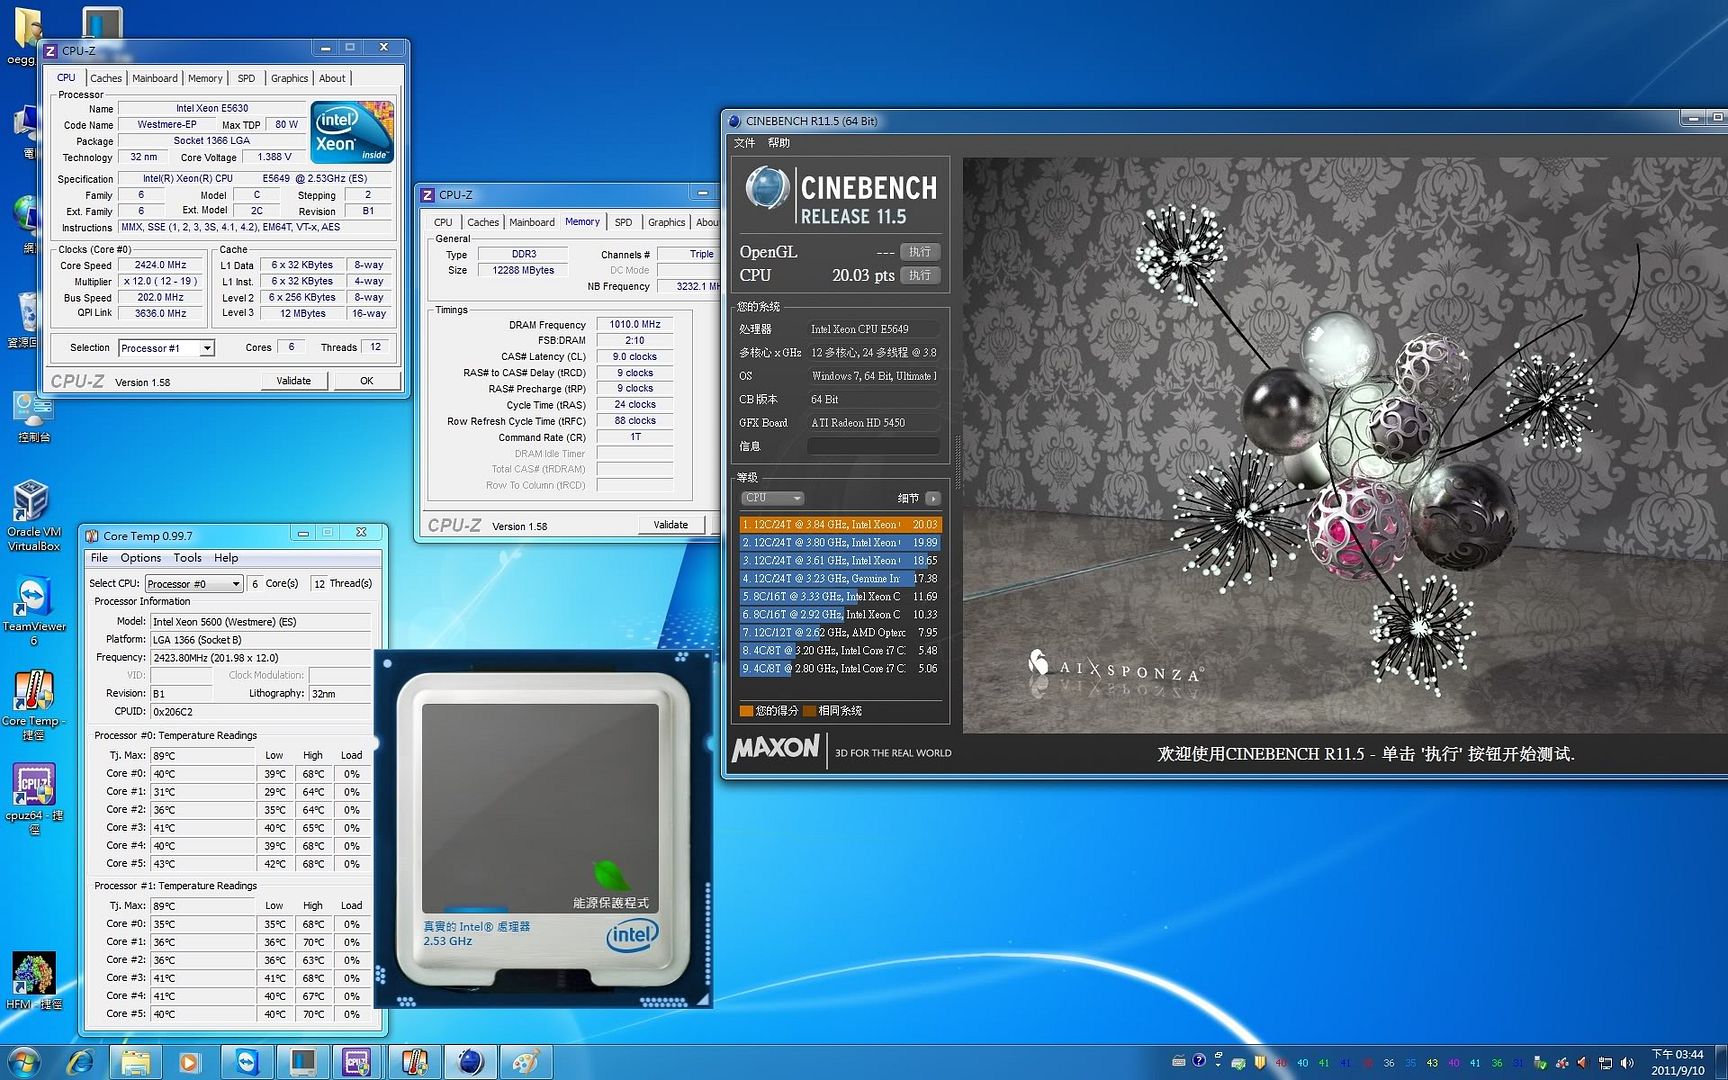Open Core Temp Options menu
This screenshot has width=1728, height=1080.
pyautogui.click(x=140, y=558)
